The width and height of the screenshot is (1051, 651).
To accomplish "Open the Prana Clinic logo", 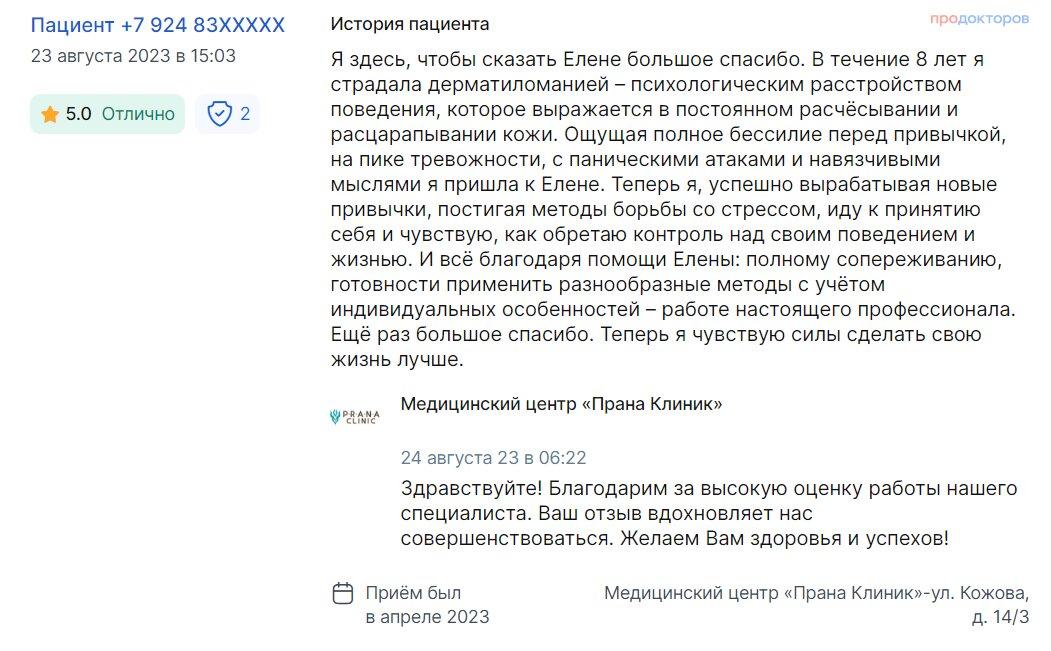I will tap(355, 416).
